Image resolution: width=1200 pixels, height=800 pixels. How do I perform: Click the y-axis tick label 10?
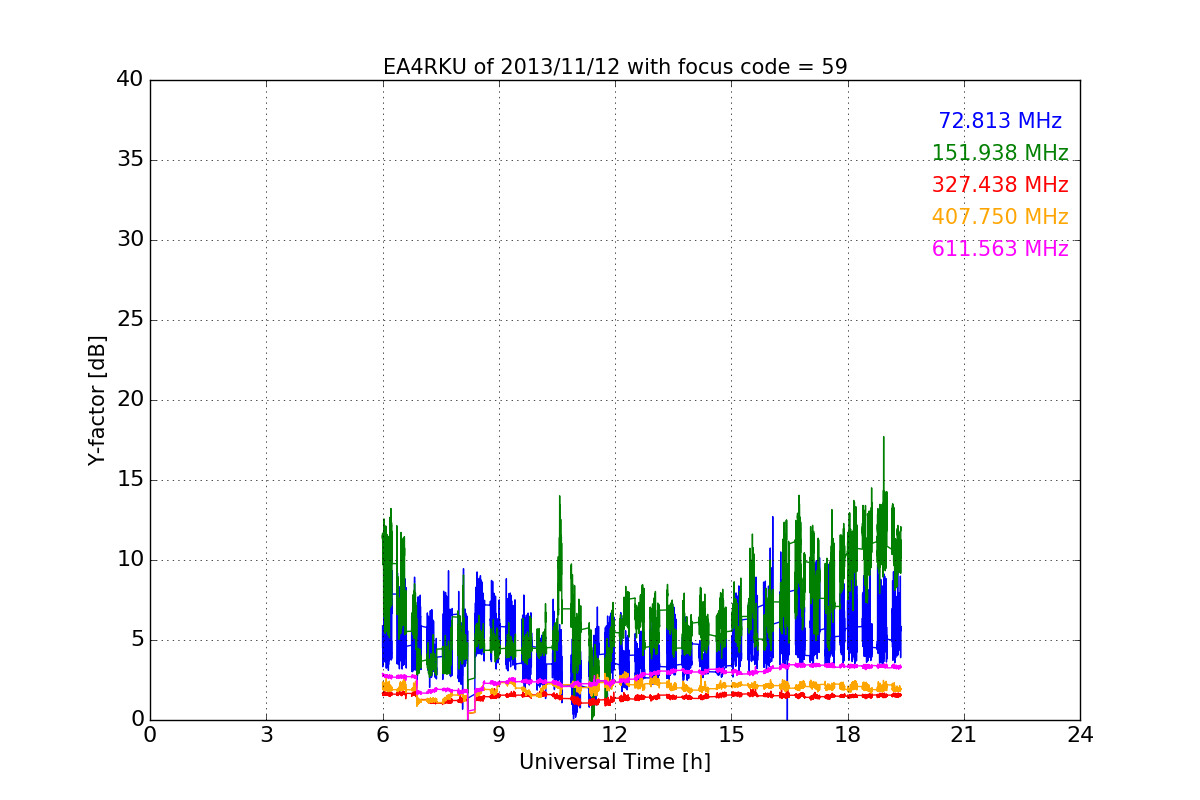(130, 560)
